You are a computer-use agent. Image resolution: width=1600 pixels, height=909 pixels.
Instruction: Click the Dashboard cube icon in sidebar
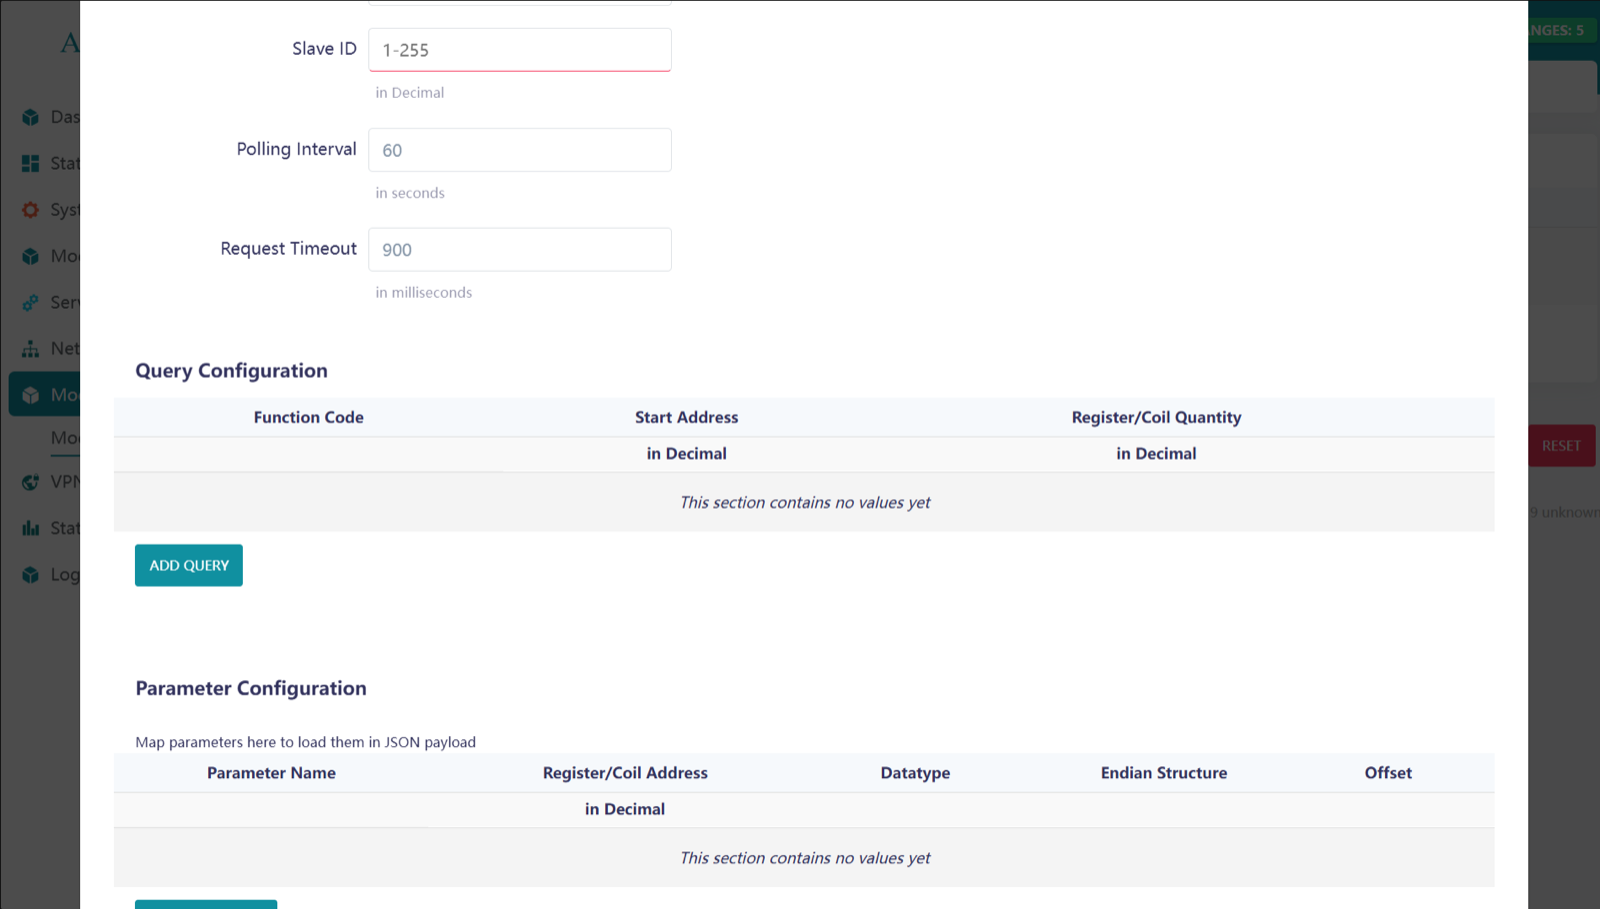[31, 117]
